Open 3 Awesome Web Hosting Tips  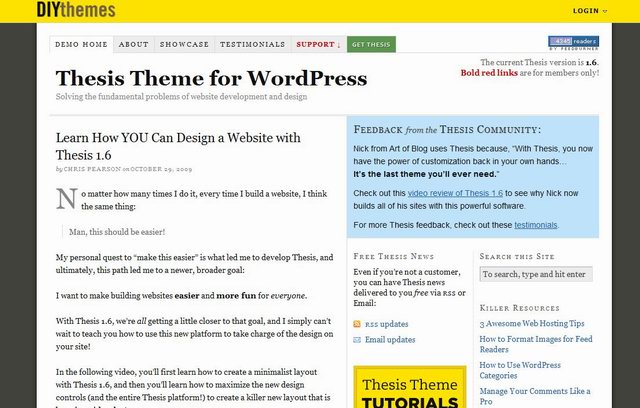click(x=532, y=324)
